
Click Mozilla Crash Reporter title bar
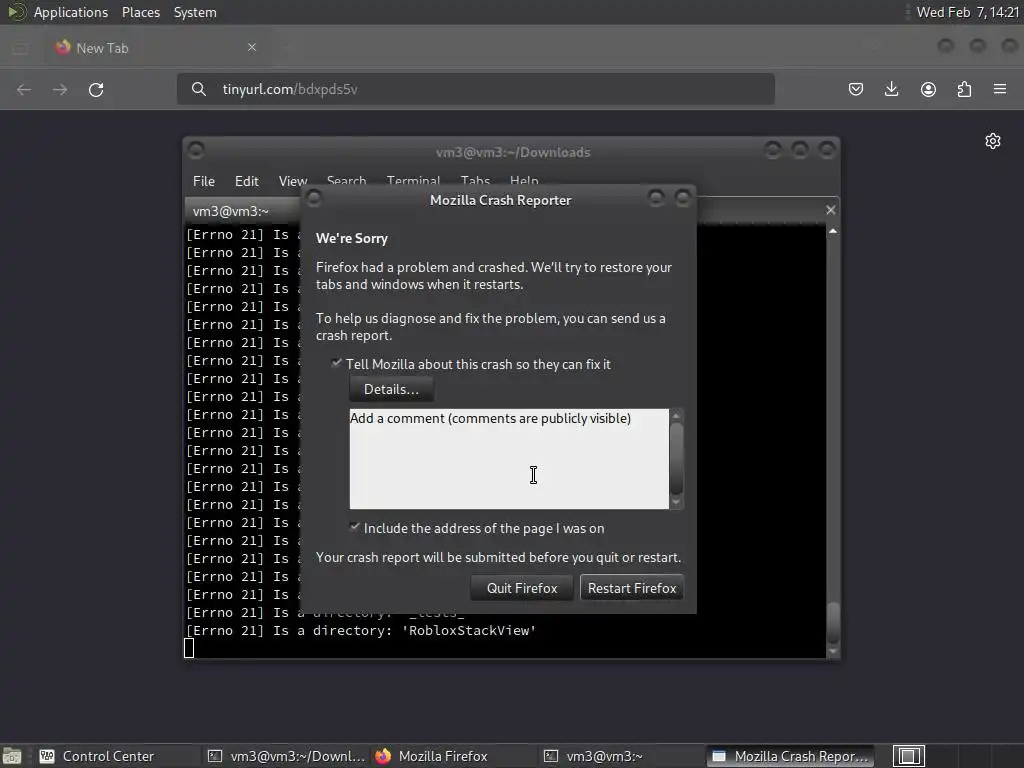tap(500, 200)
